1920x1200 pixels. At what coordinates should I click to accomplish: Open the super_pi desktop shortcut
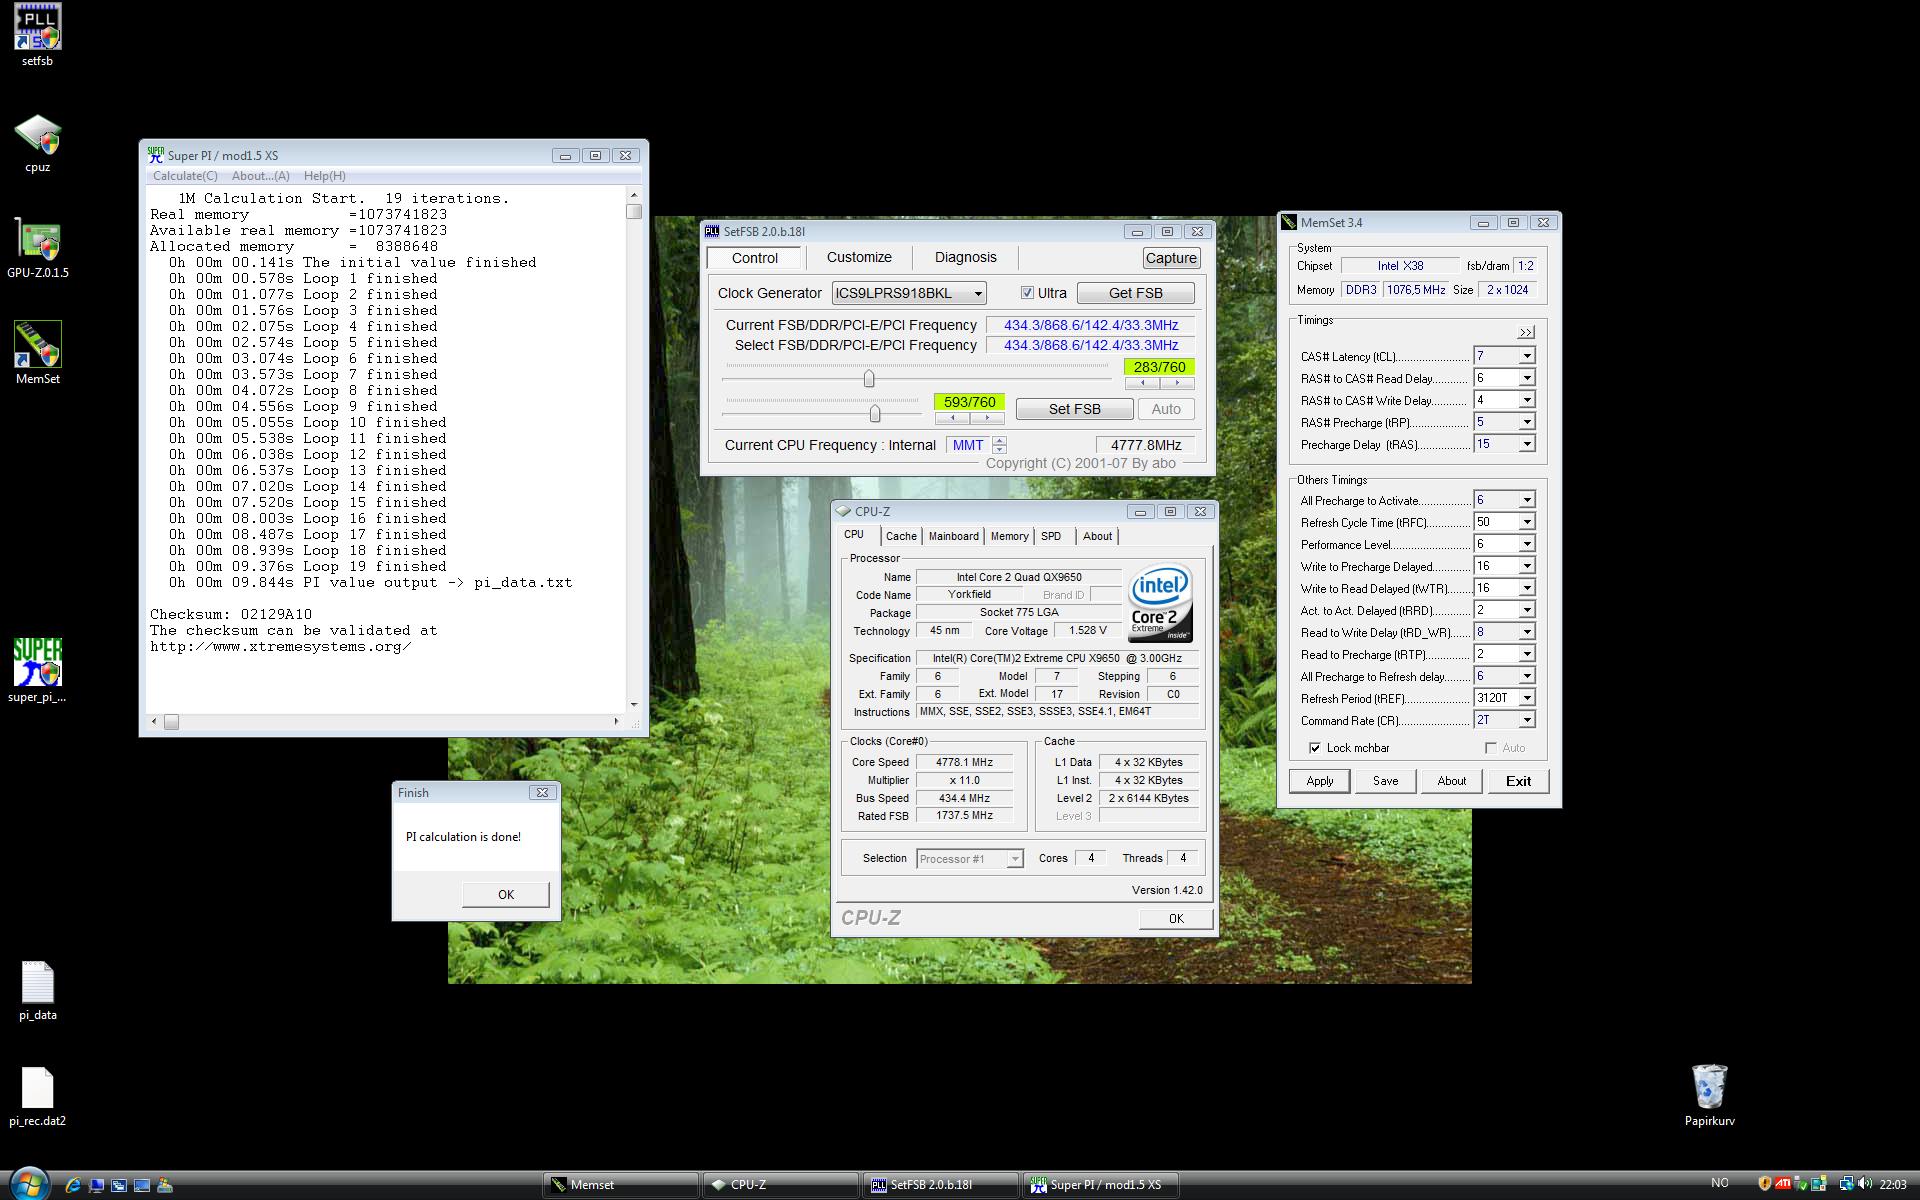[37, 670]
